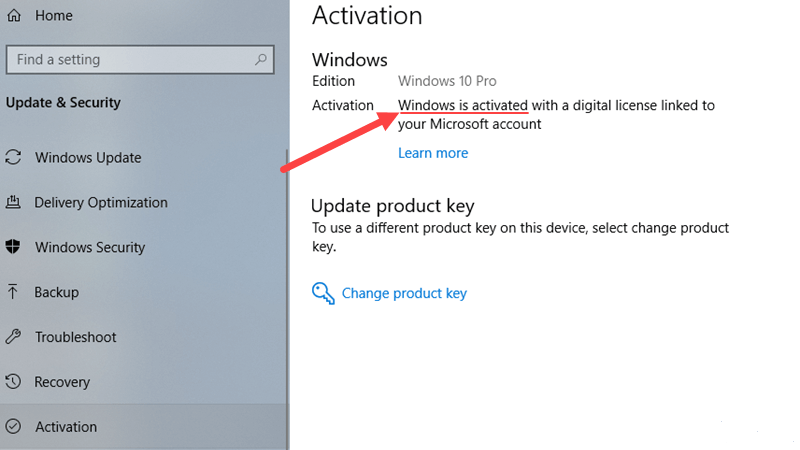This screenshot has height=450, width=800.
Task: Click the Recovery clock icon
Action: pos(13,382)
